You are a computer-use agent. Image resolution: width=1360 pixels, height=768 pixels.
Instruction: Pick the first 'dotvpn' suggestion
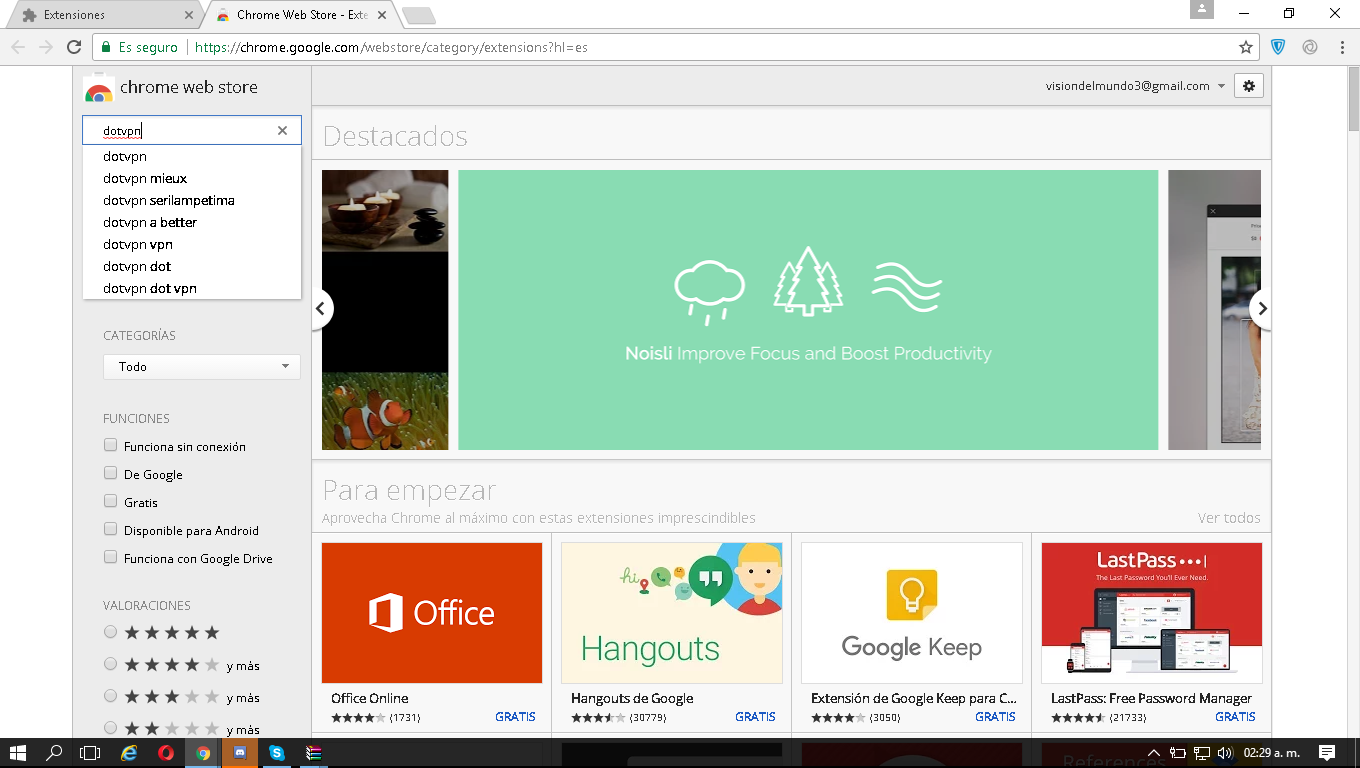(x=192, y=156)
